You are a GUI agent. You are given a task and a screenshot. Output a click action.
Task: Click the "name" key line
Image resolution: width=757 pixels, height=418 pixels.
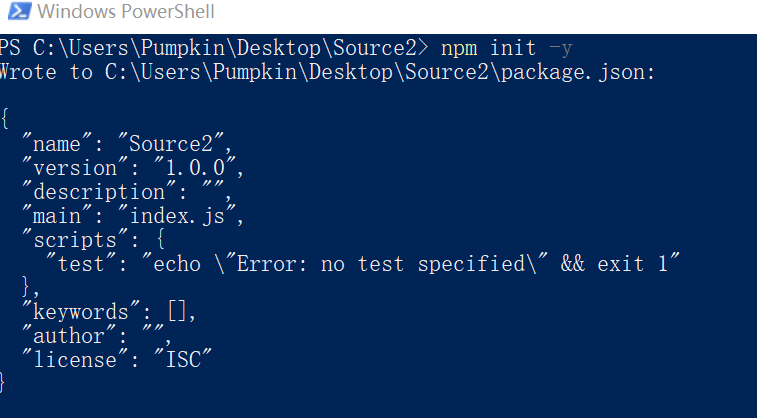coord(127,144)
